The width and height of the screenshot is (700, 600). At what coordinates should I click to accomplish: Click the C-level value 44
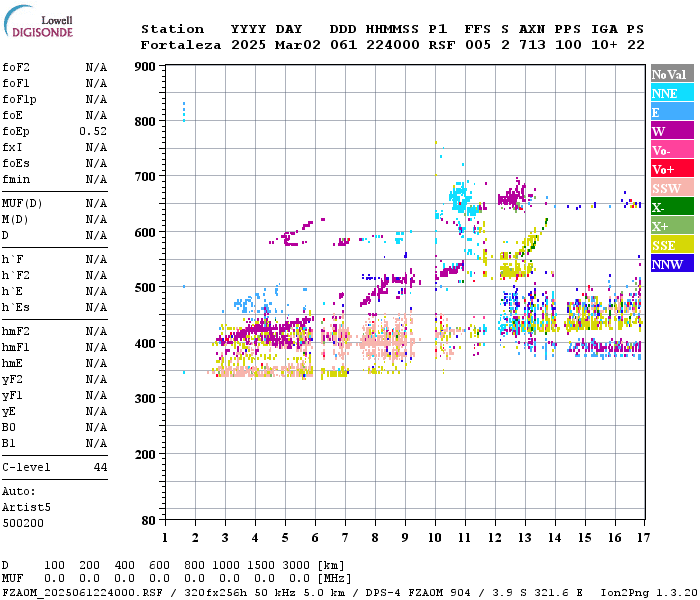pos(100,467)
